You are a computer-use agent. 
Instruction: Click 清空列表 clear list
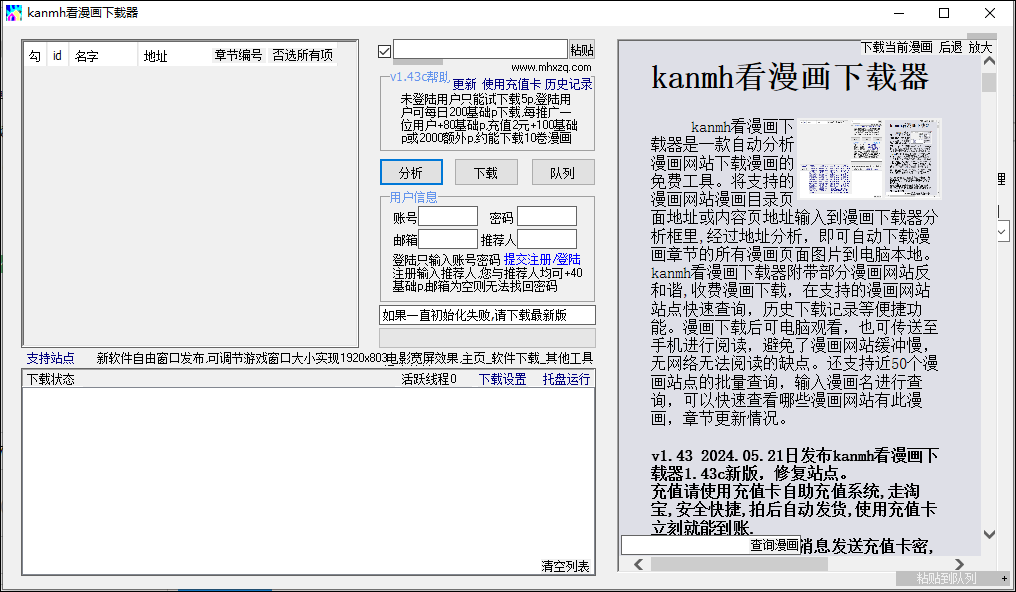566,566
